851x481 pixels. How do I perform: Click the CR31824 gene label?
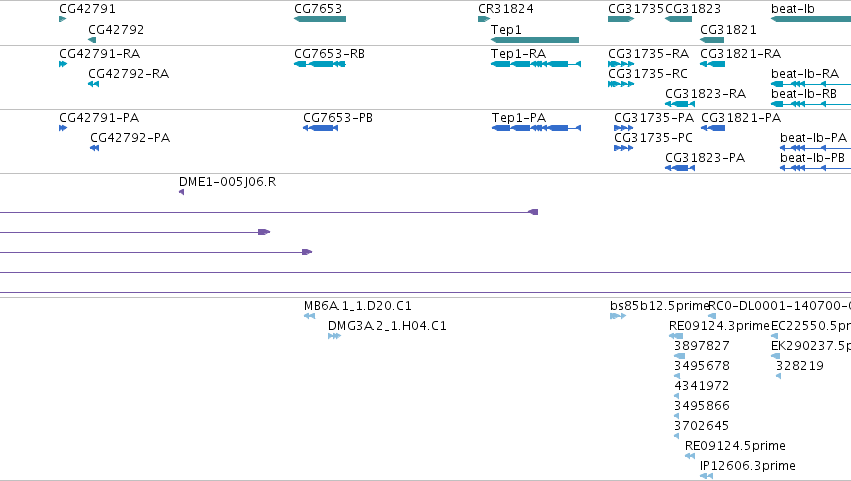click(x=506, y=9)
